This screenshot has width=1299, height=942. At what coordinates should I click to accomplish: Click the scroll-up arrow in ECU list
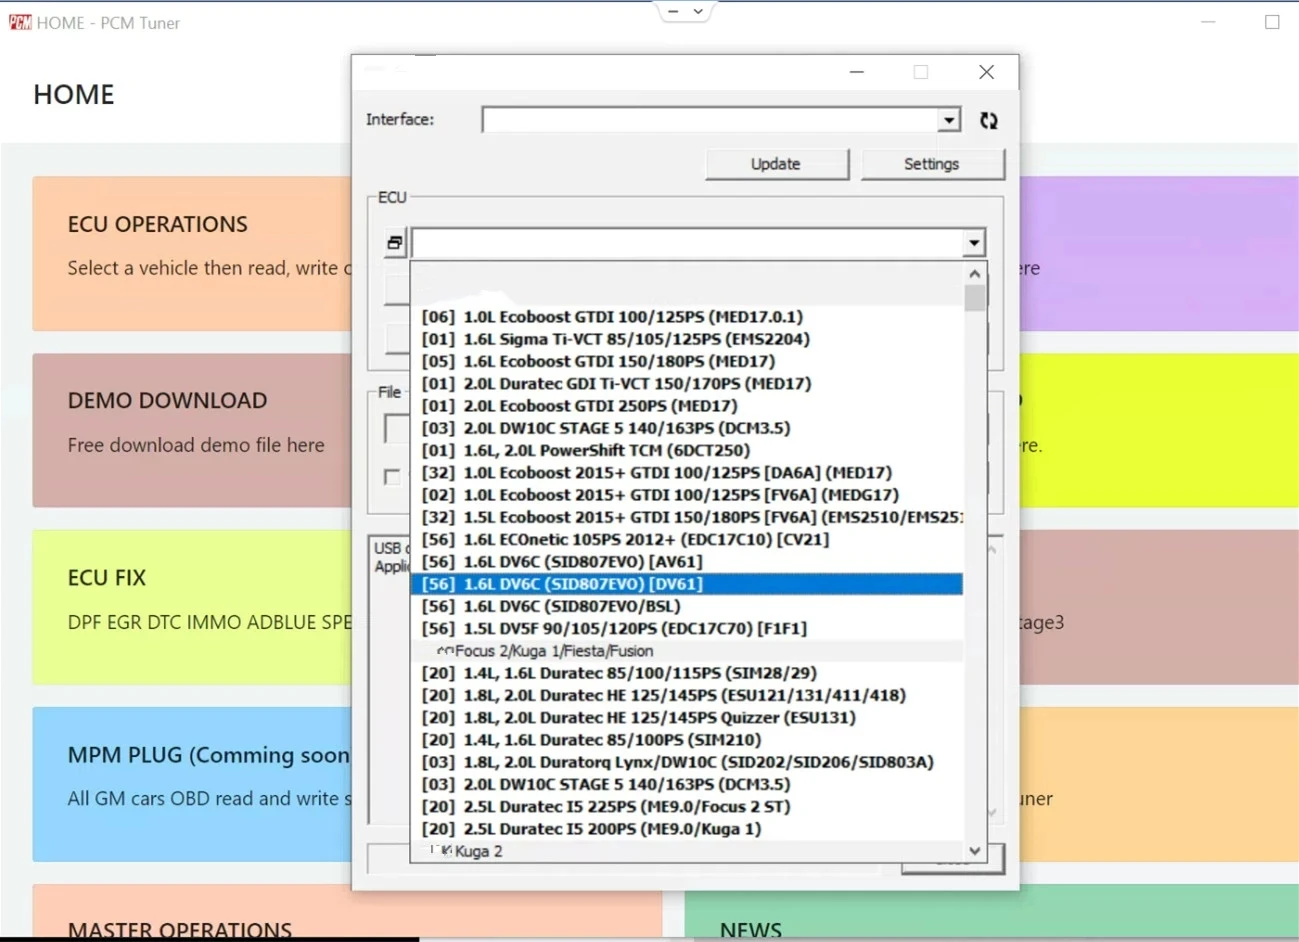[x=975, y=273]
